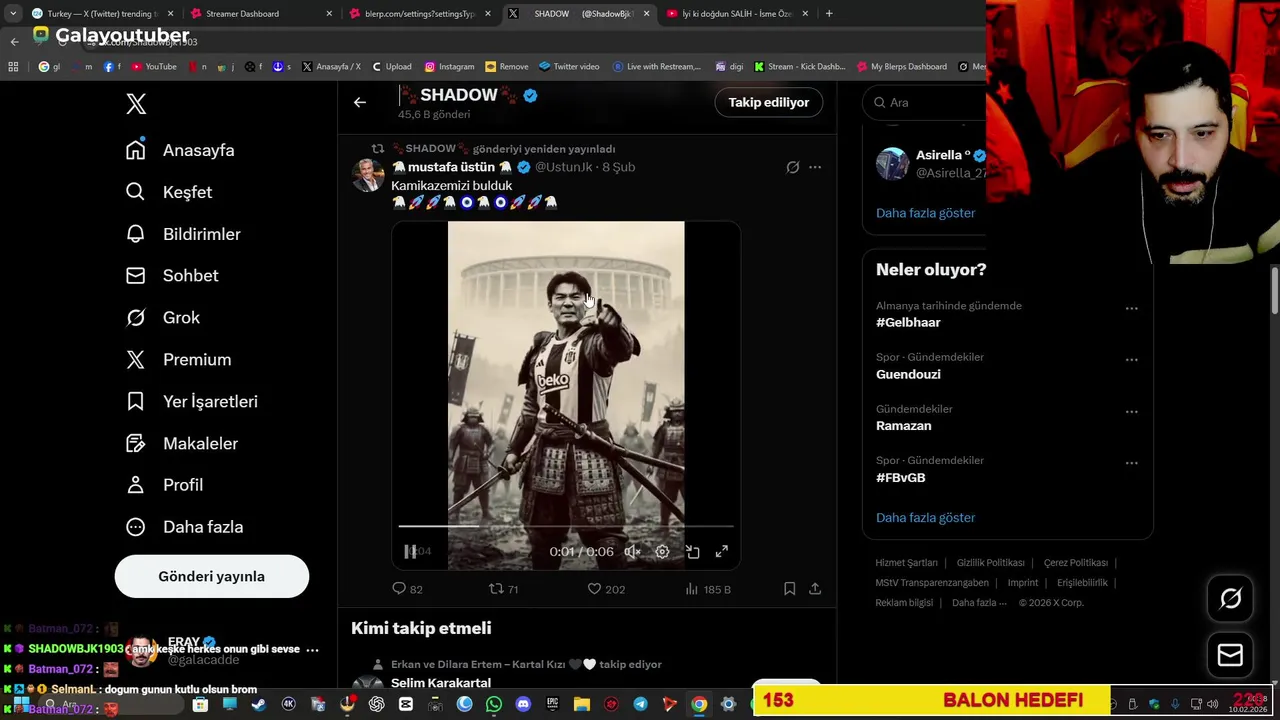Image resolution: width=1280 pixels, height=720 pixels.
Task: Open the more menu beside #FBvGB
Action: [x=1132, y=463]
